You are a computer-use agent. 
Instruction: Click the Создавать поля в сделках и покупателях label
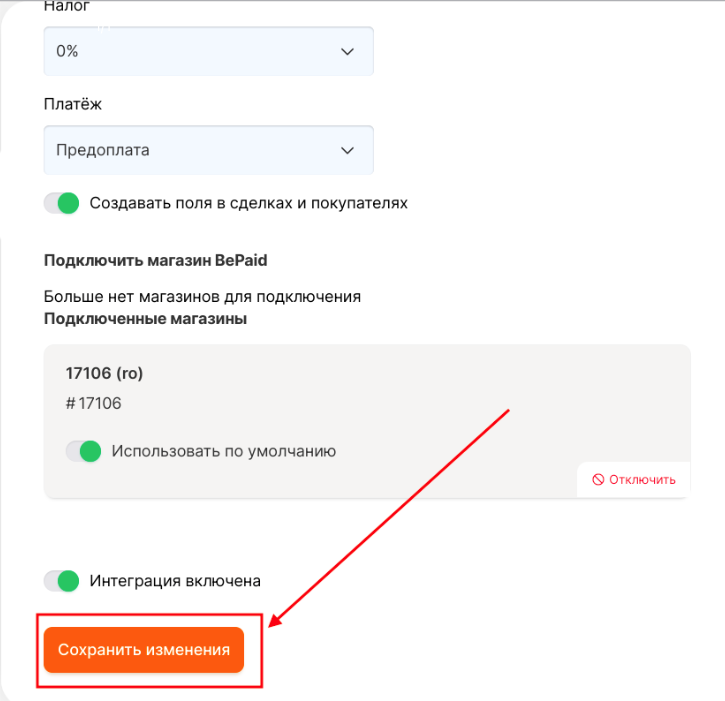(x=249, y=203)
